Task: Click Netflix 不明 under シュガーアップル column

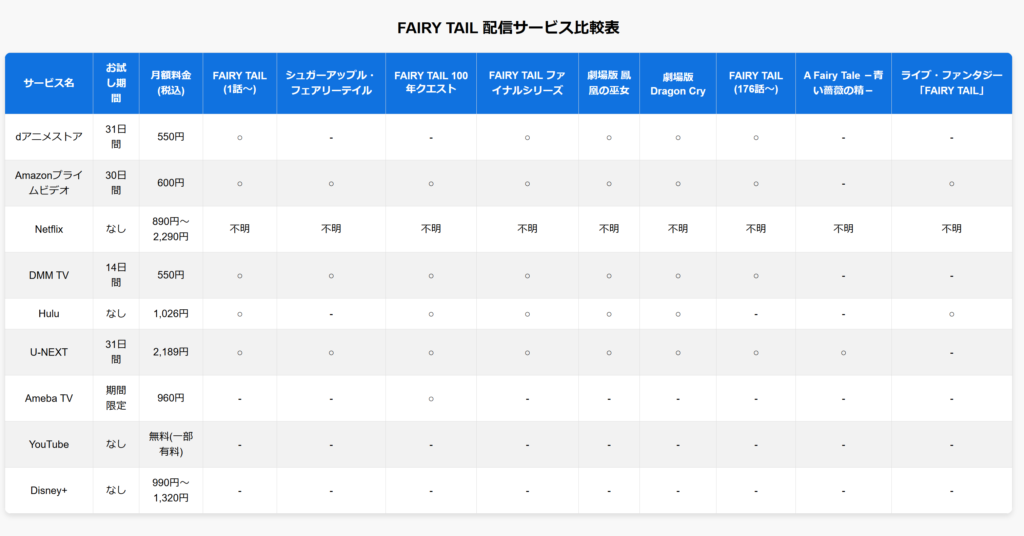Action: 331,229
